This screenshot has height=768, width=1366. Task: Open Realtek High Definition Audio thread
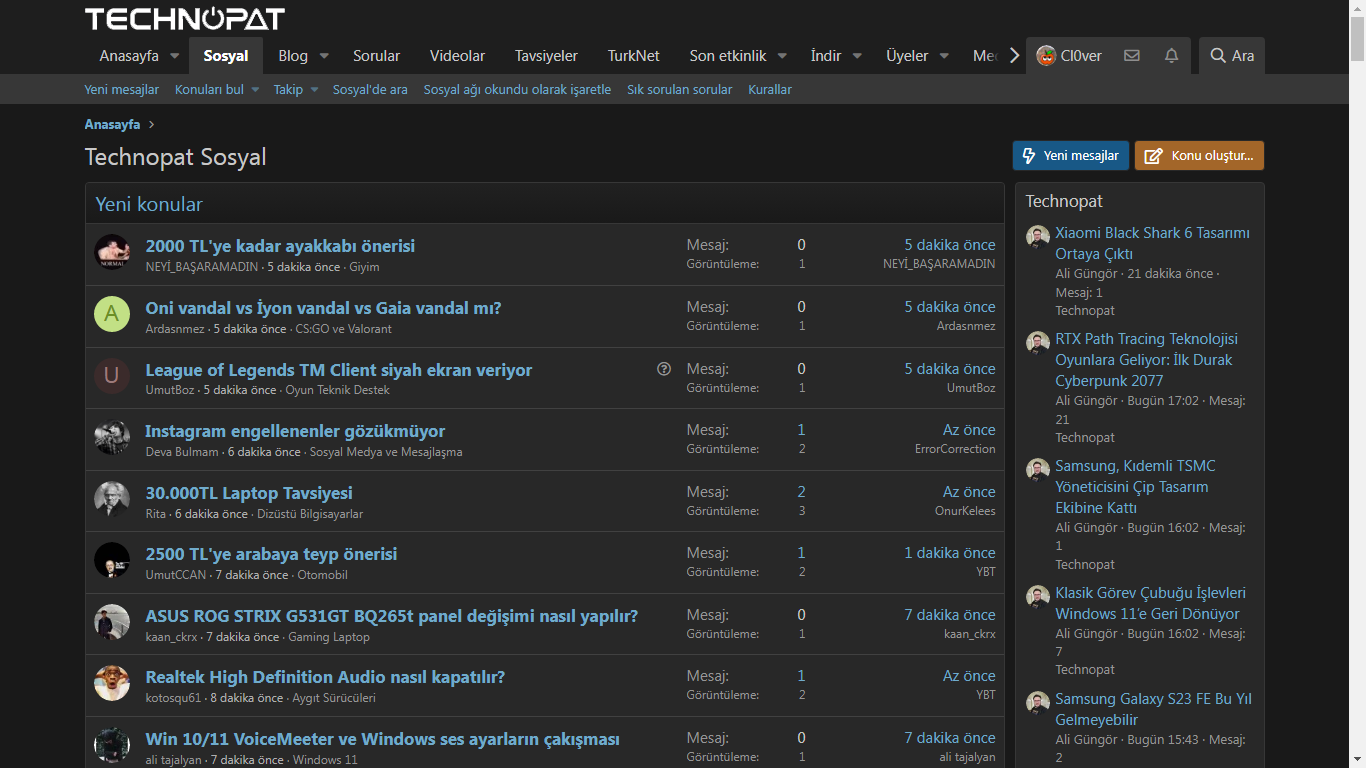tap(325, 677)
